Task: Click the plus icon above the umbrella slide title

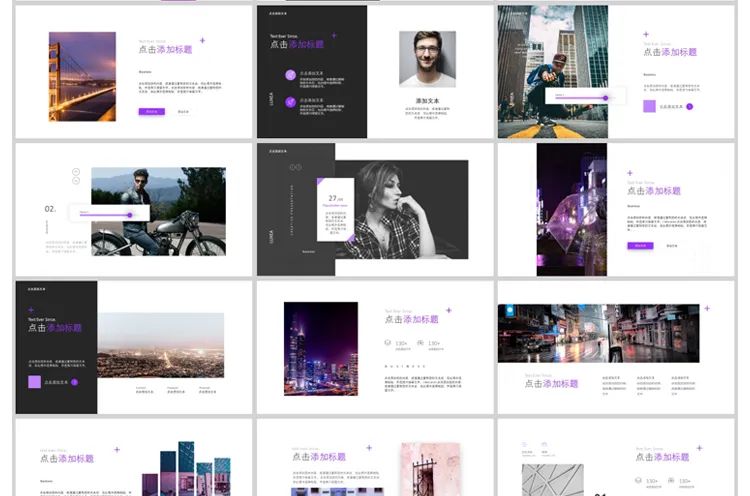Action: tap(630, 173)
